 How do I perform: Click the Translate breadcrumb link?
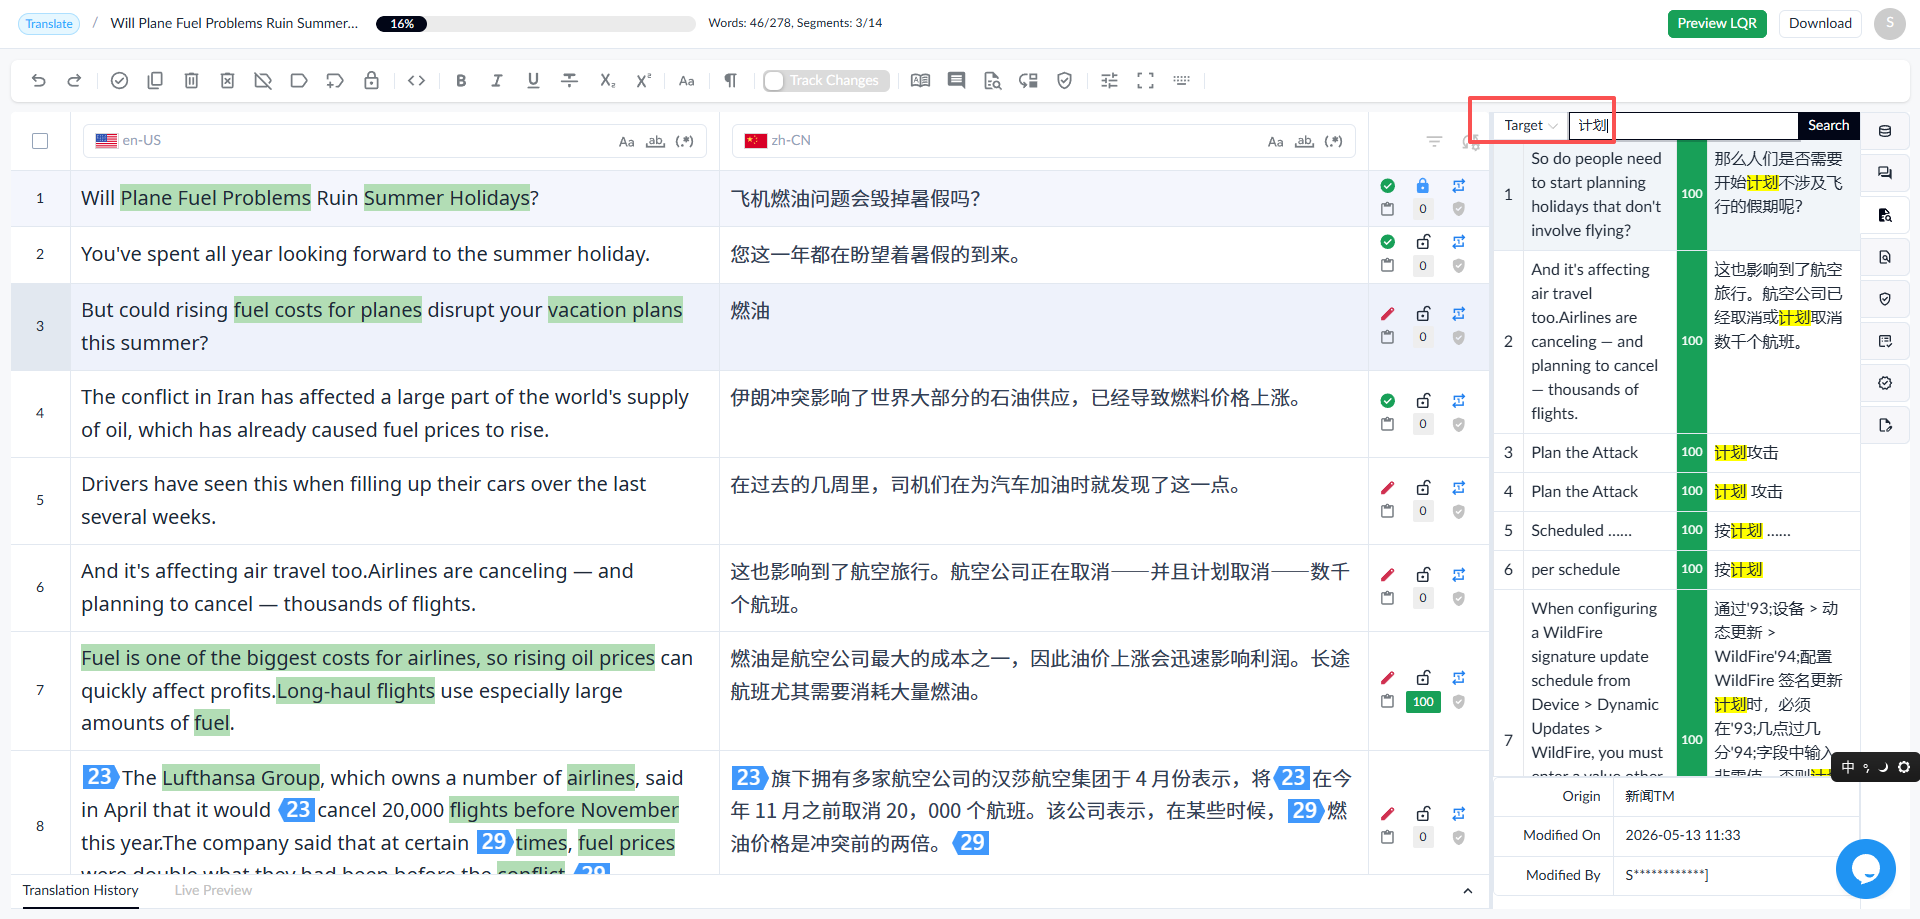49,24
